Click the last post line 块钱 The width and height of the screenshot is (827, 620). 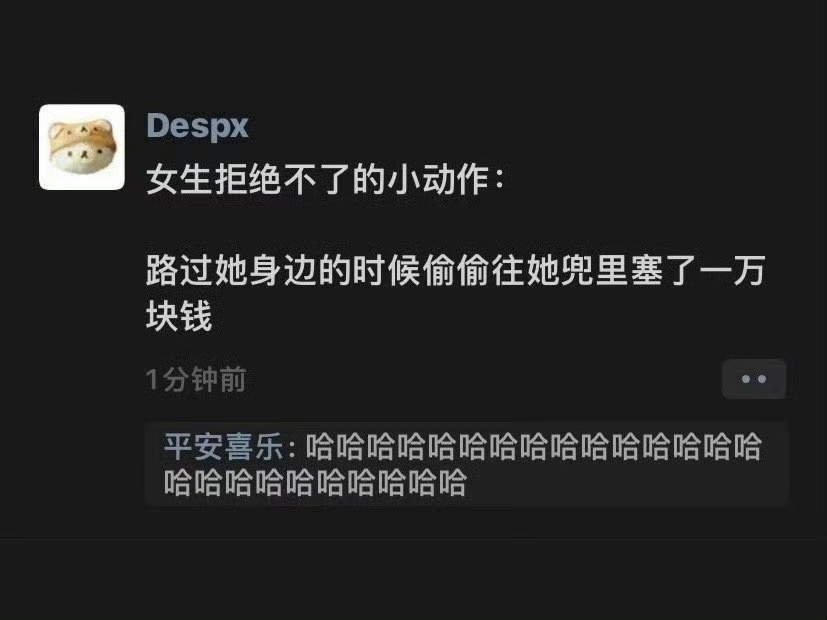pos(179,316)
